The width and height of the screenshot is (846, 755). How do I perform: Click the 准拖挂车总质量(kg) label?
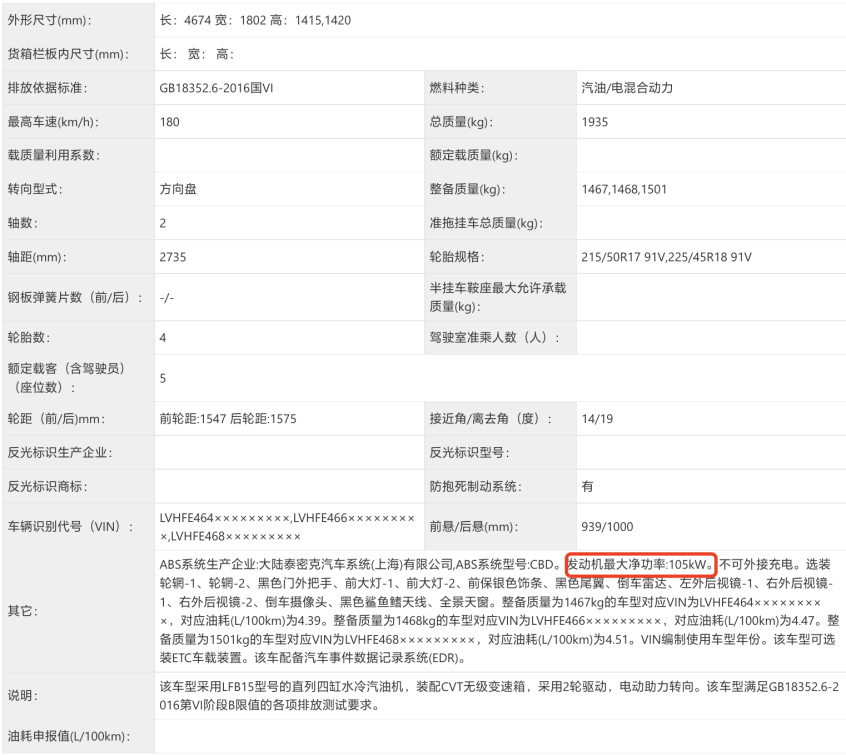(486, 223)
